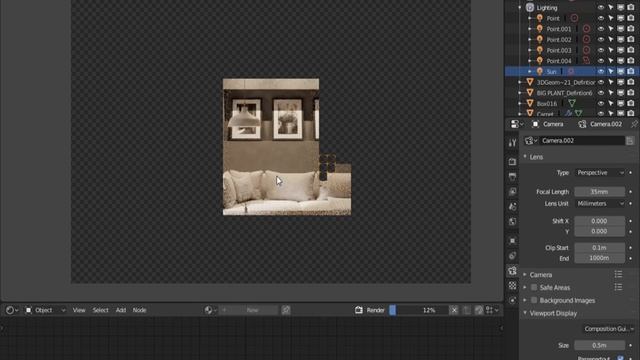Click the Box016 mesh data triangle icon
640x360 pixels.
pyautogui.click(x=572, y=103)
